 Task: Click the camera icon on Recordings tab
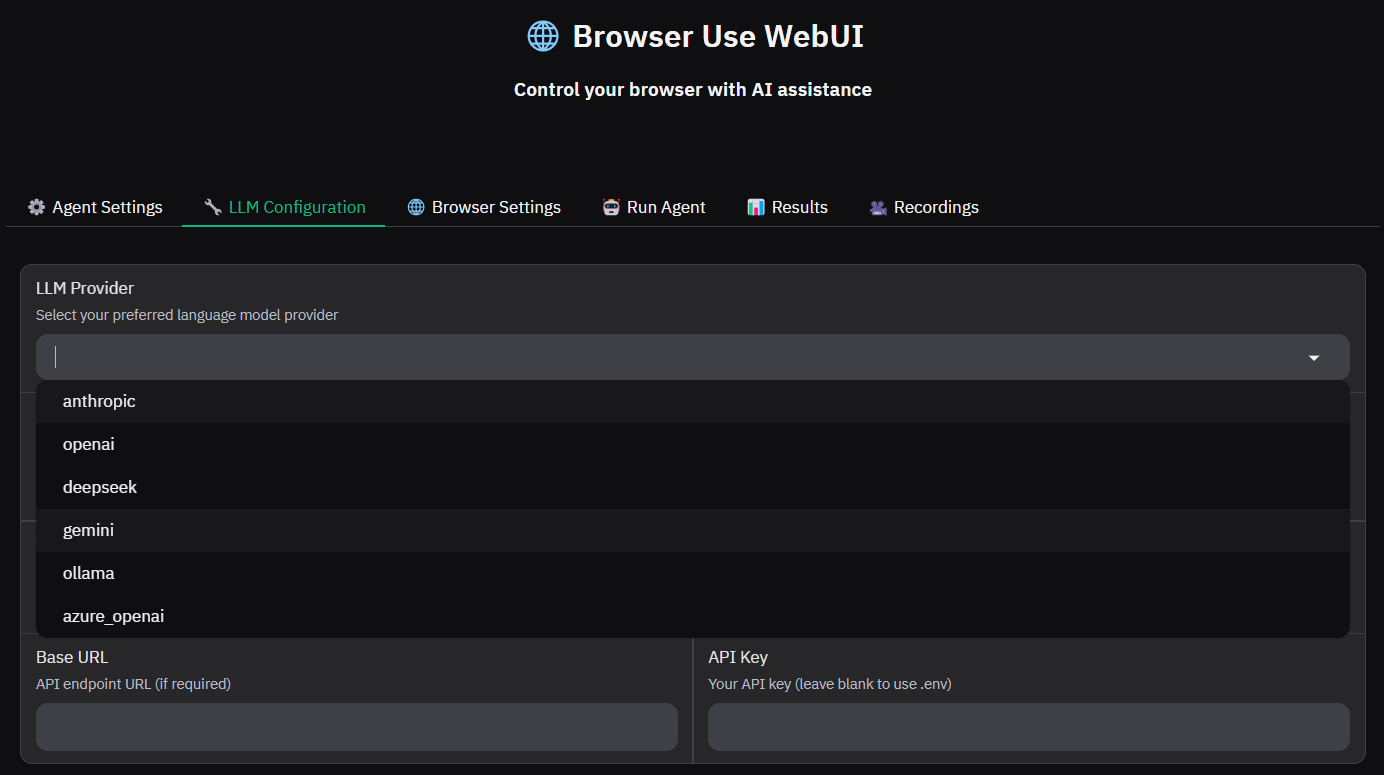pos(878,207)
